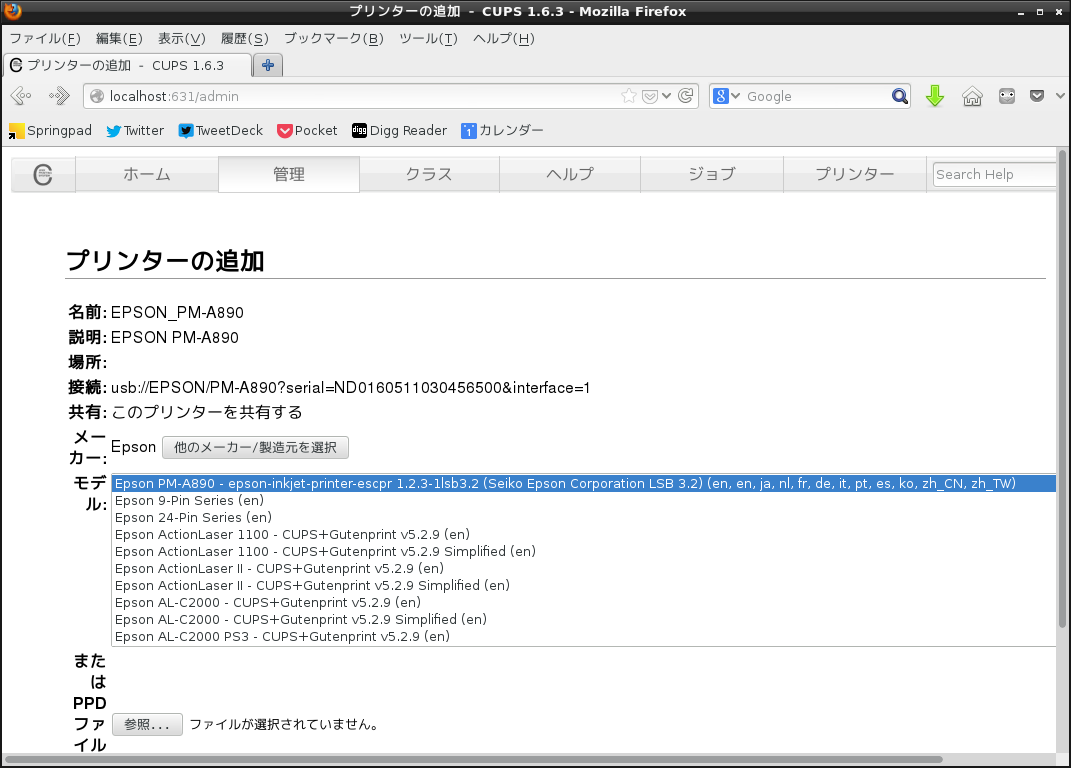This screenshot has width=1071, height=768.
Task: Open a new tab with plus button
Action: pyautogui.click(x=268, y=65)
